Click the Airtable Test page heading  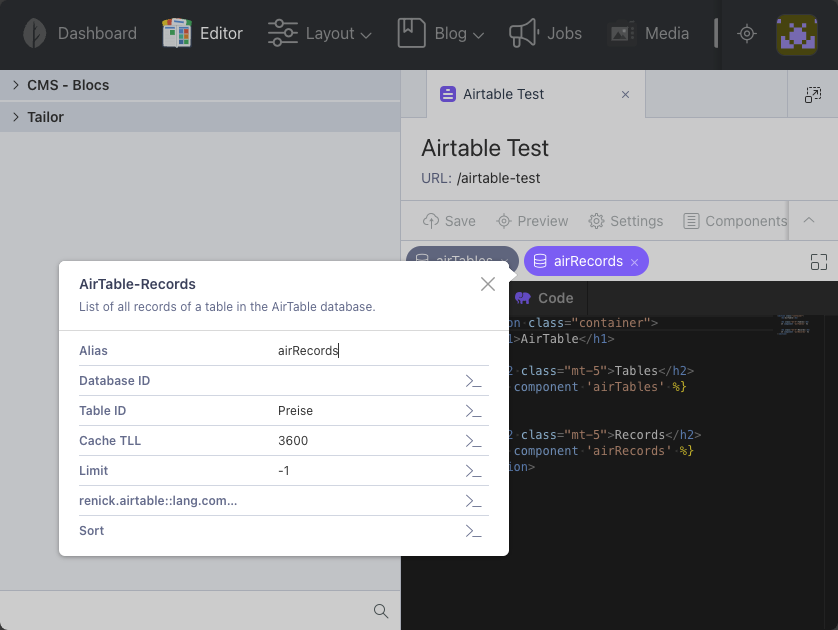(485, 148)
